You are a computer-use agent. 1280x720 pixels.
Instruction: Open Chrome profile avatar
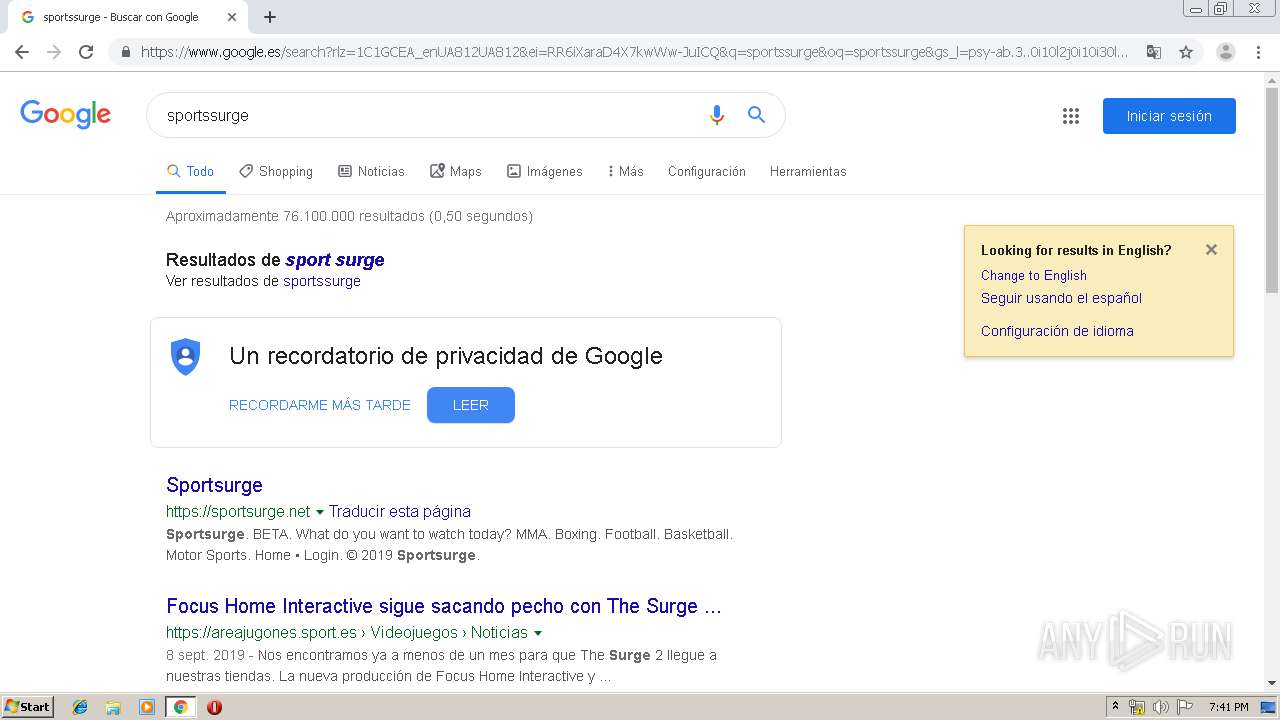tap(1225, 52)
